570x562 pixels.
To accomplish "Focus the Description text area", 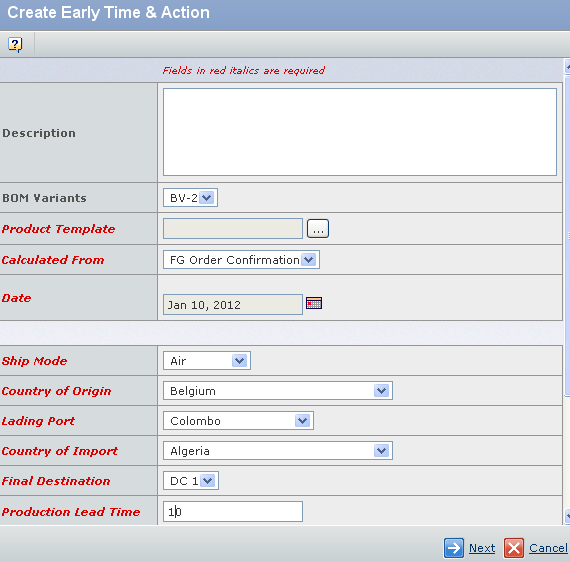I will 360,132.
